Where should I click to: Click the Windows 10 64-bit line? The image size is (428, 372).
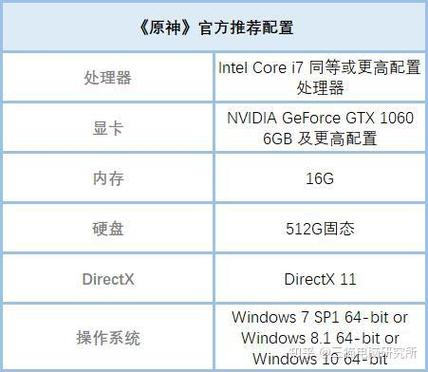(x=320, y=359)
